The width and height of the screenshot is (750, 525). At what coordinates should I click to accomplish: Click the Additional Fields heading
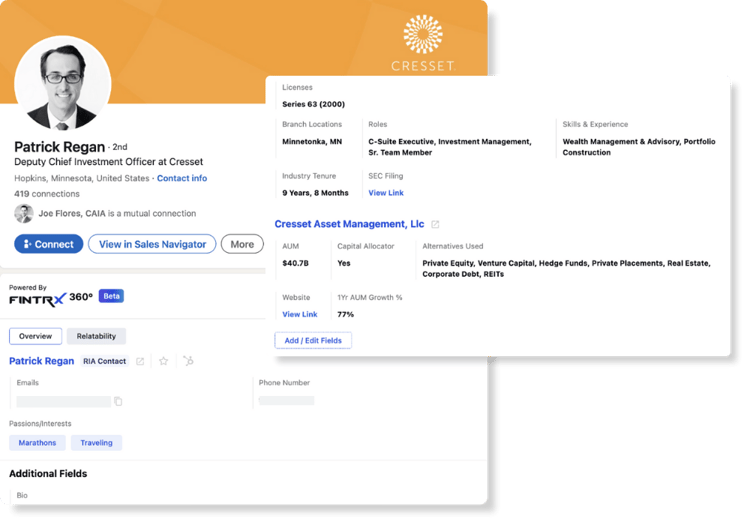coord(48,473)
